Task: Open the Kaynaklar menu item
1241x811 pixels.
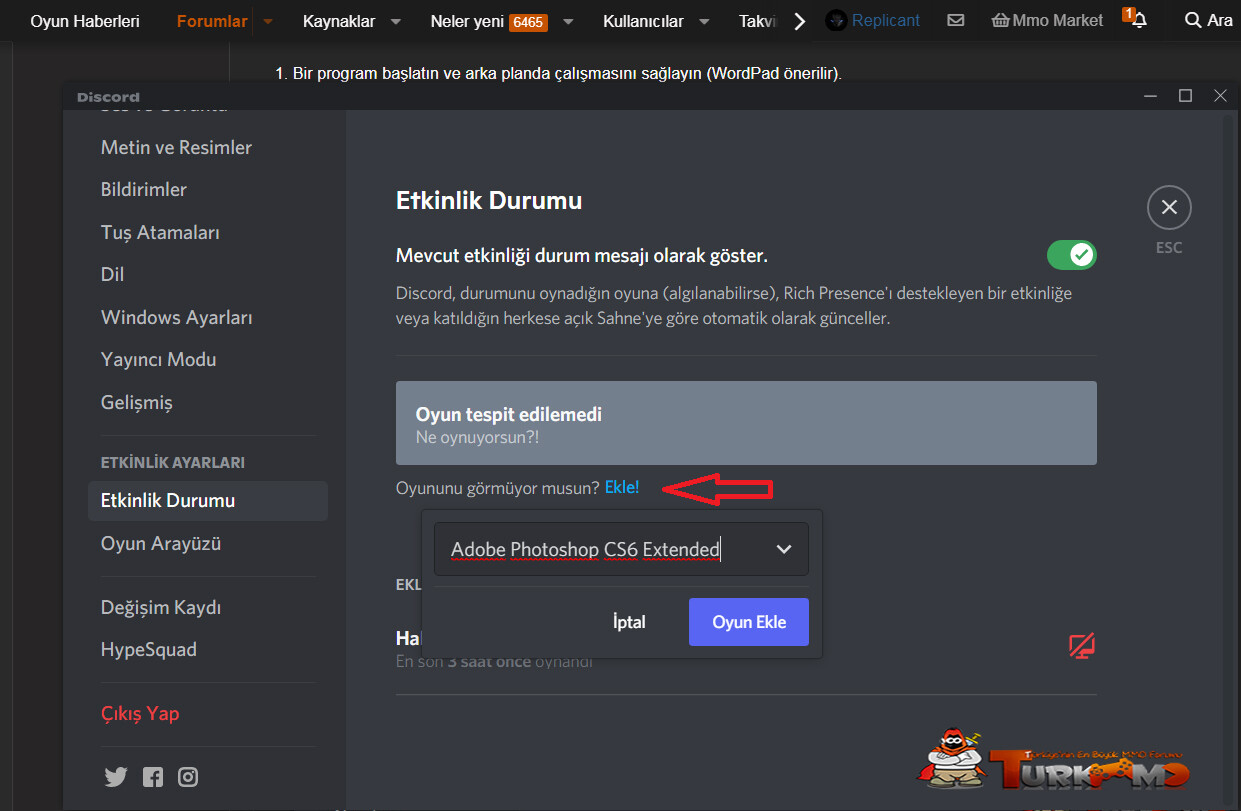Action: click(339, 21)
